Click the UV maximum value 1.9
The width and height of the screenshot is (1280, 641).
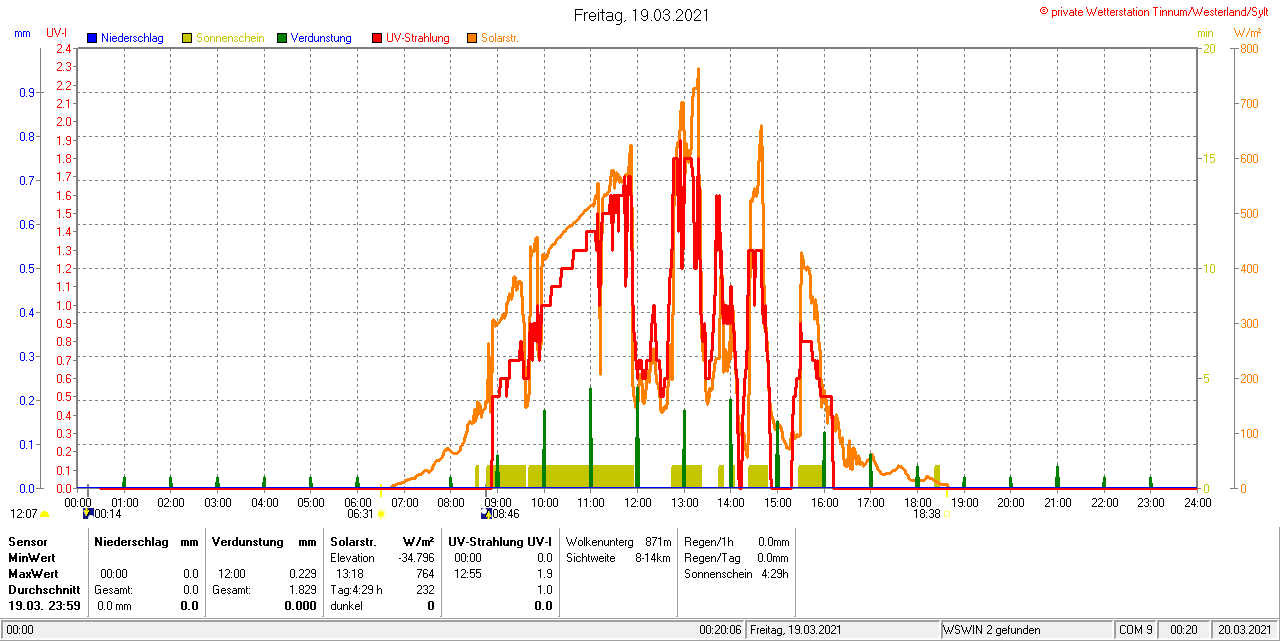[545, 574]
